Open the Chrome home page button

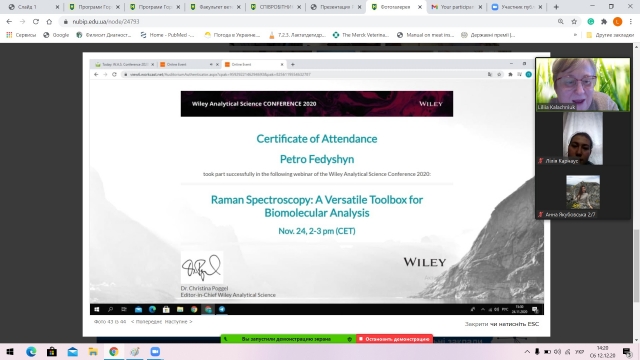point(49,21)
